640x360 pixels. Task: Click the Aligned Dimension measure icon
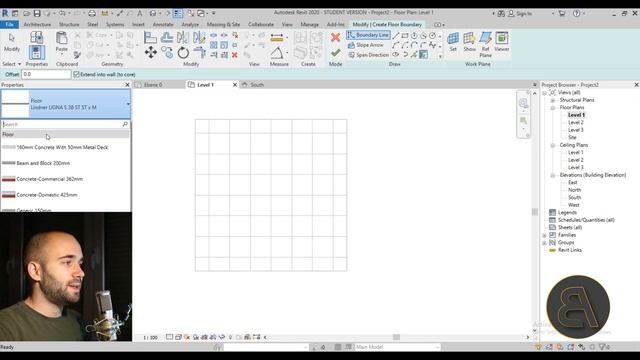coord(276,38)
